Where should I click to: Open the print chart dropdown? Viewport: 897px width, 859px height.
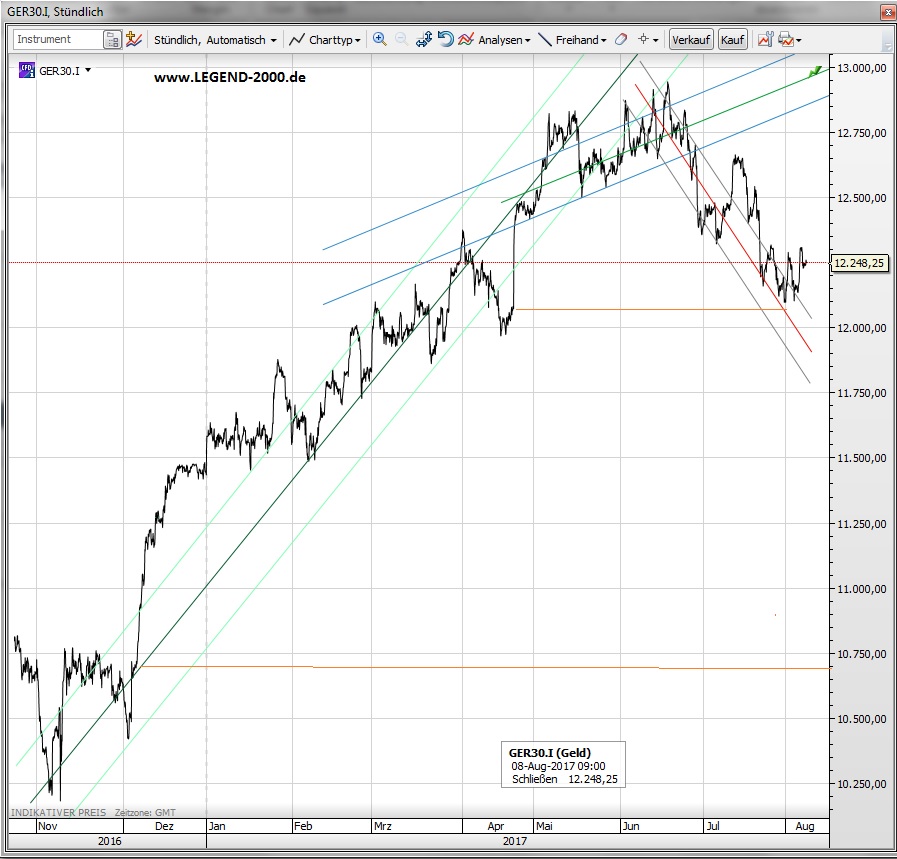[791, 40]
